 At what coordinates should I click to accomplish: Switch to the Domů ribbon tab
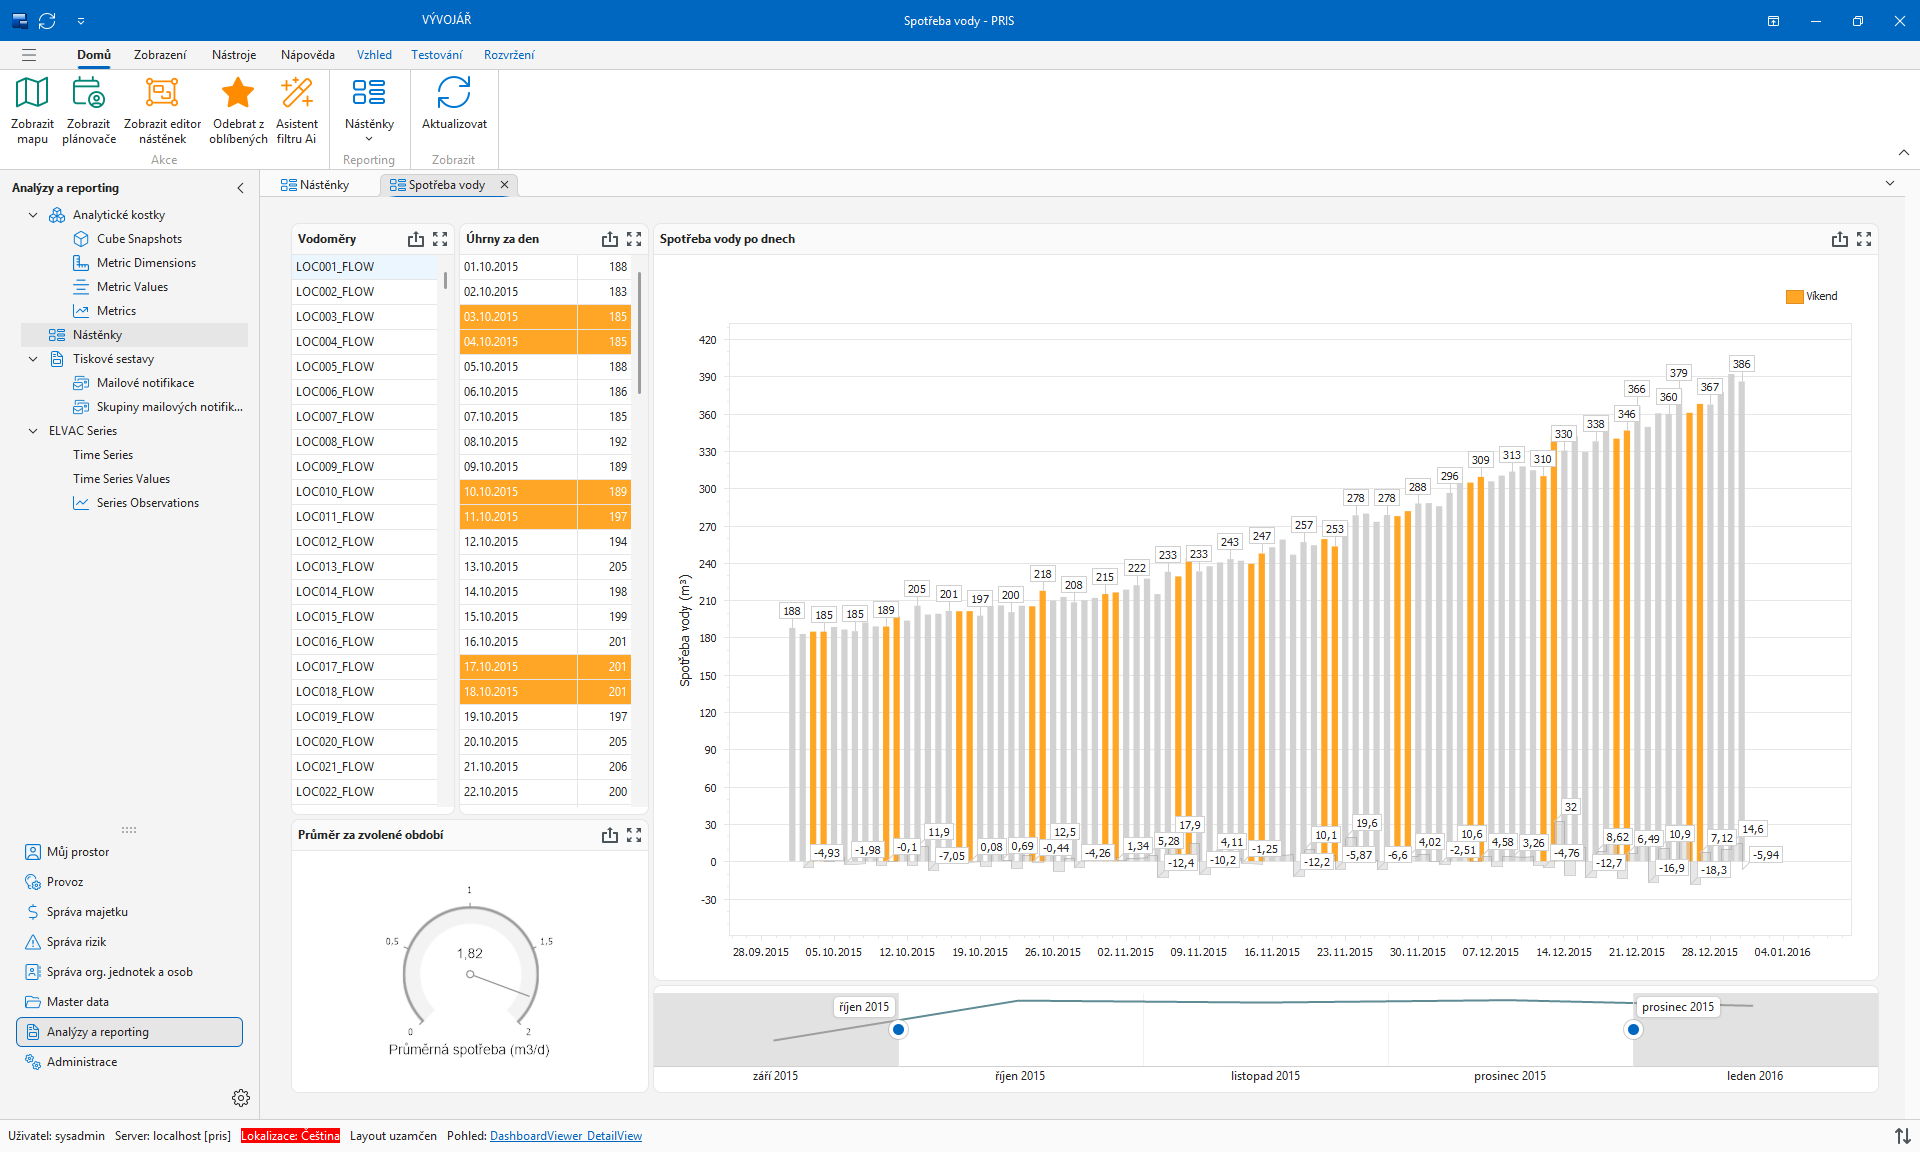[x=94, y=55]
